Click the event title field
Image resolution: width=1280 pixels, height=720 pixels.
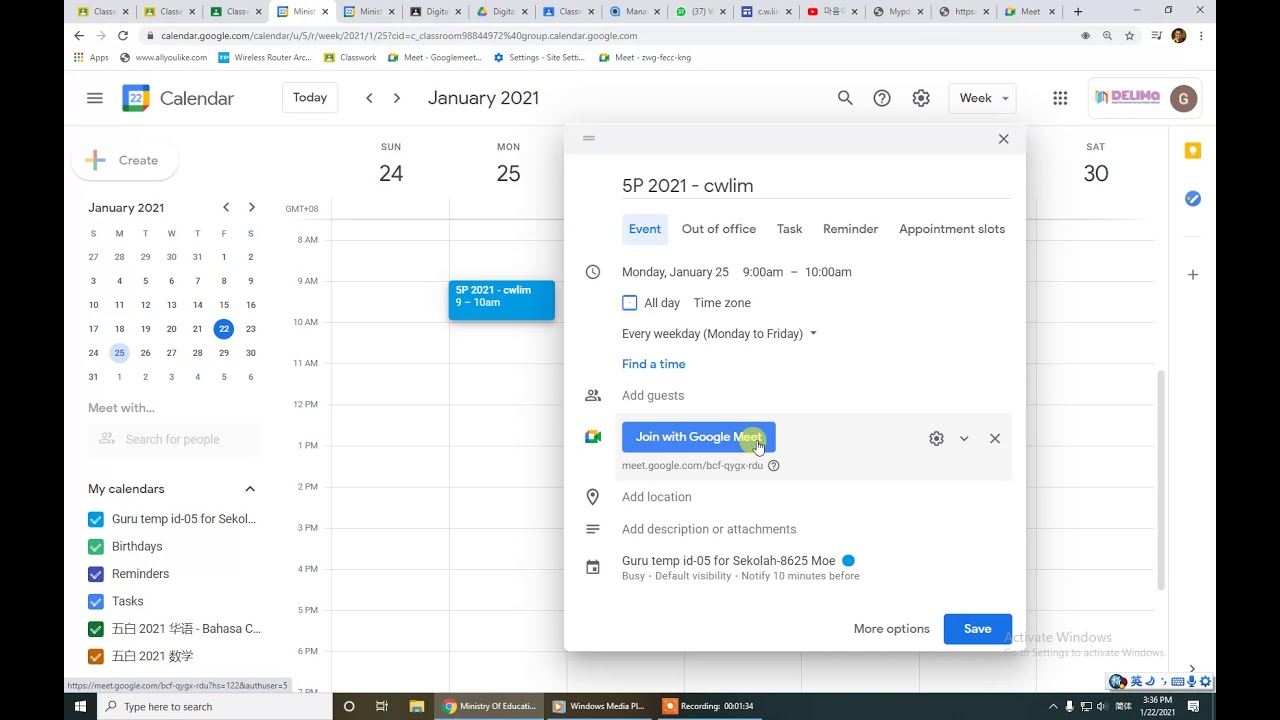point(816,186)
